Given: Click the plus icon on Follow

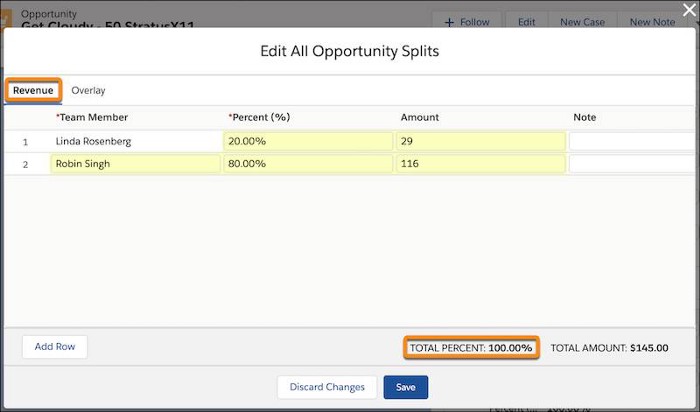Looking at the screenshot, I should (449, 21).
